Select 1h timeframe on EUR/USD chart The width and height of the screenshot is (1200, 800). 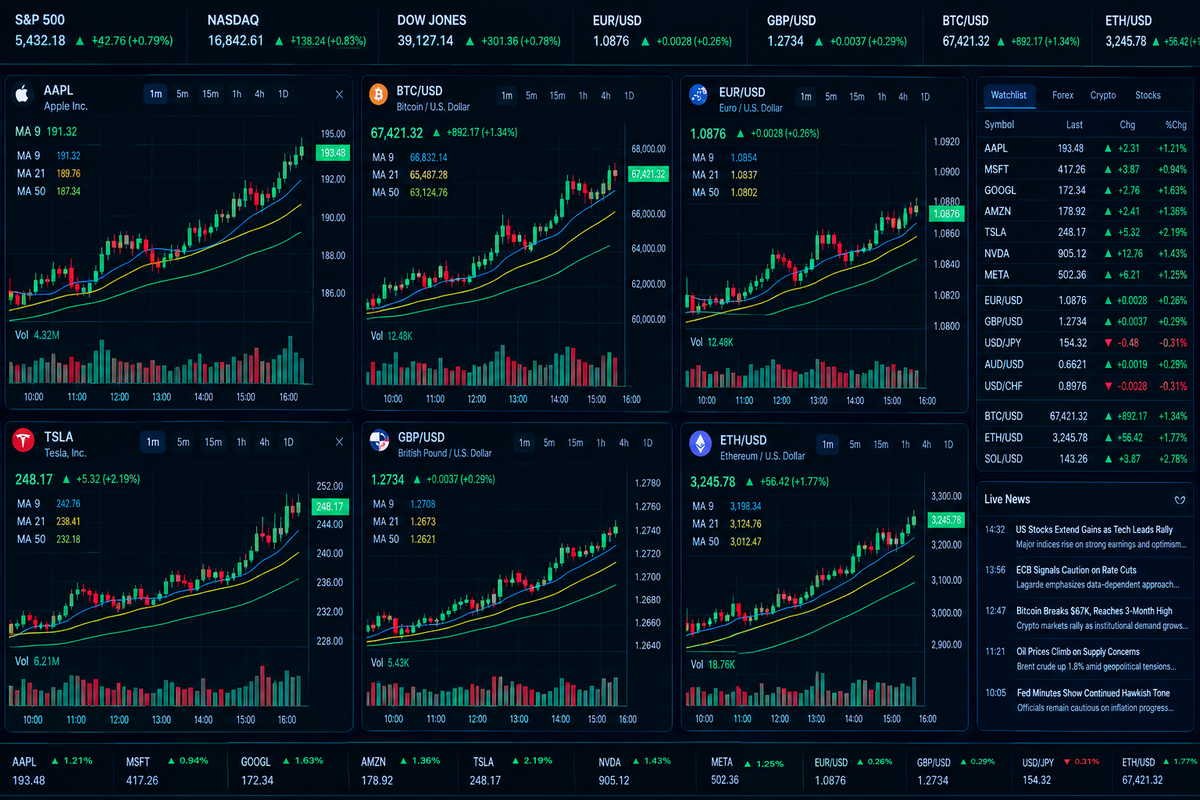pyautogui.click(x=882, y=96)
